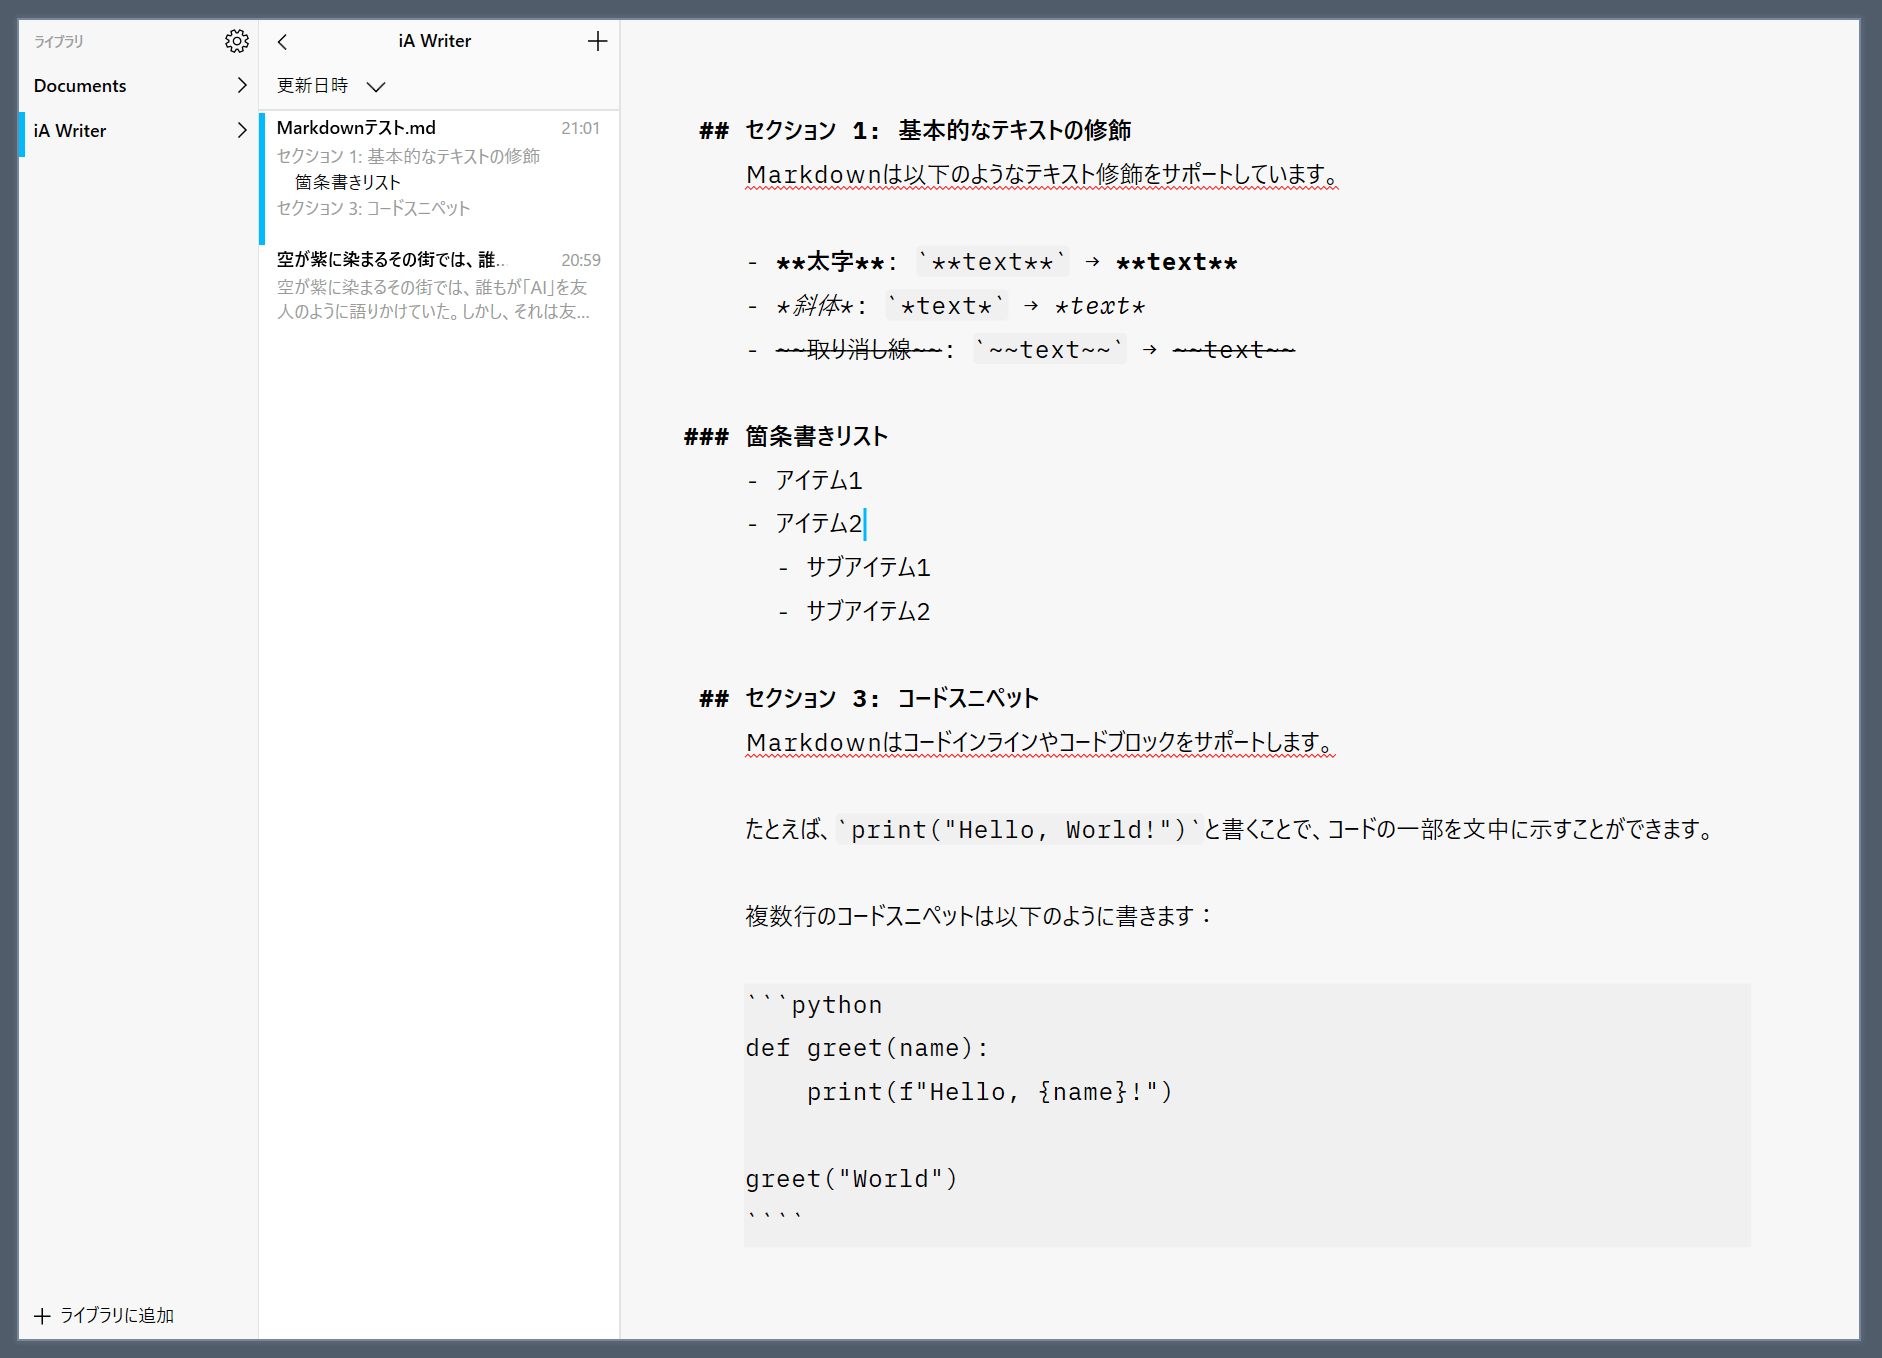Open the library settings gear icon
This screenshot has height=1358, width=1882.
coord(236,41)
